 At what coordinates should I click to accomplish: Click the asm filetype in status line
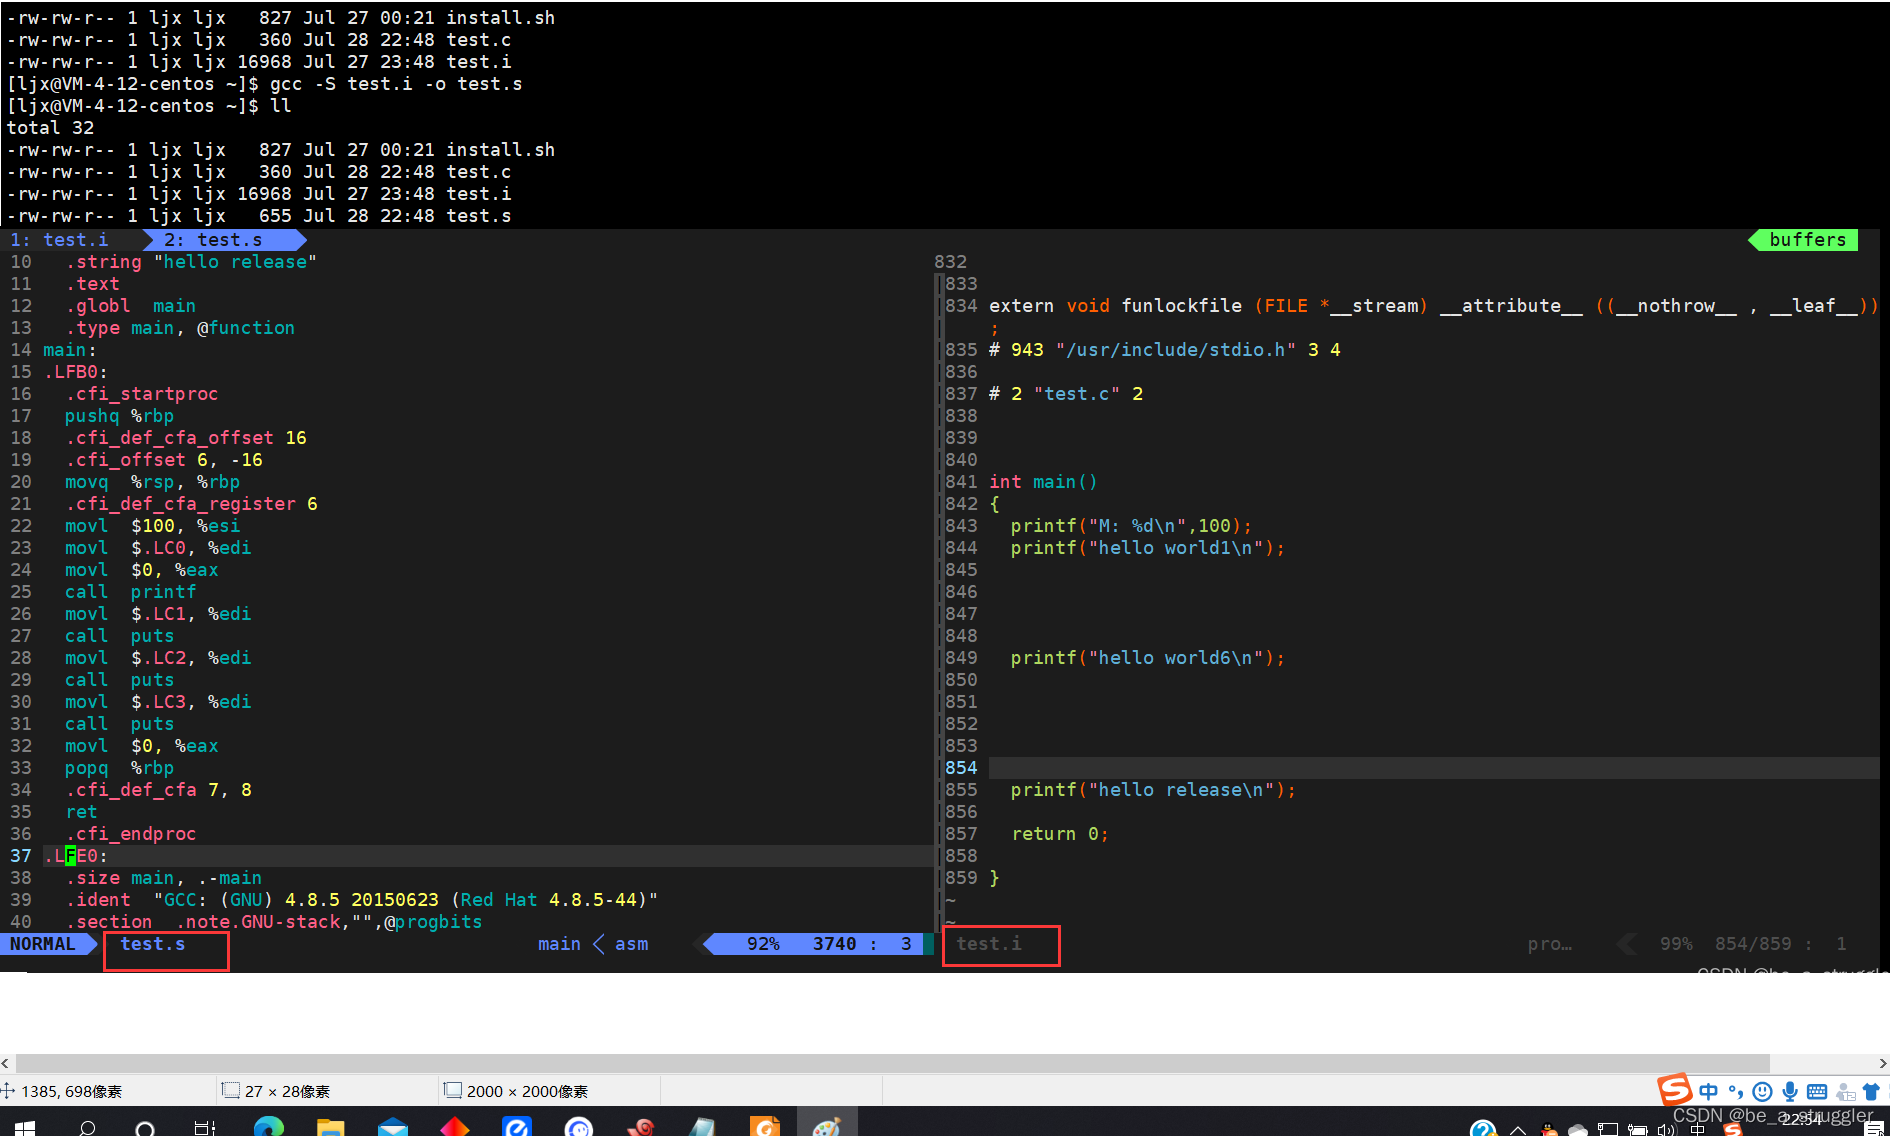point(631,944)
